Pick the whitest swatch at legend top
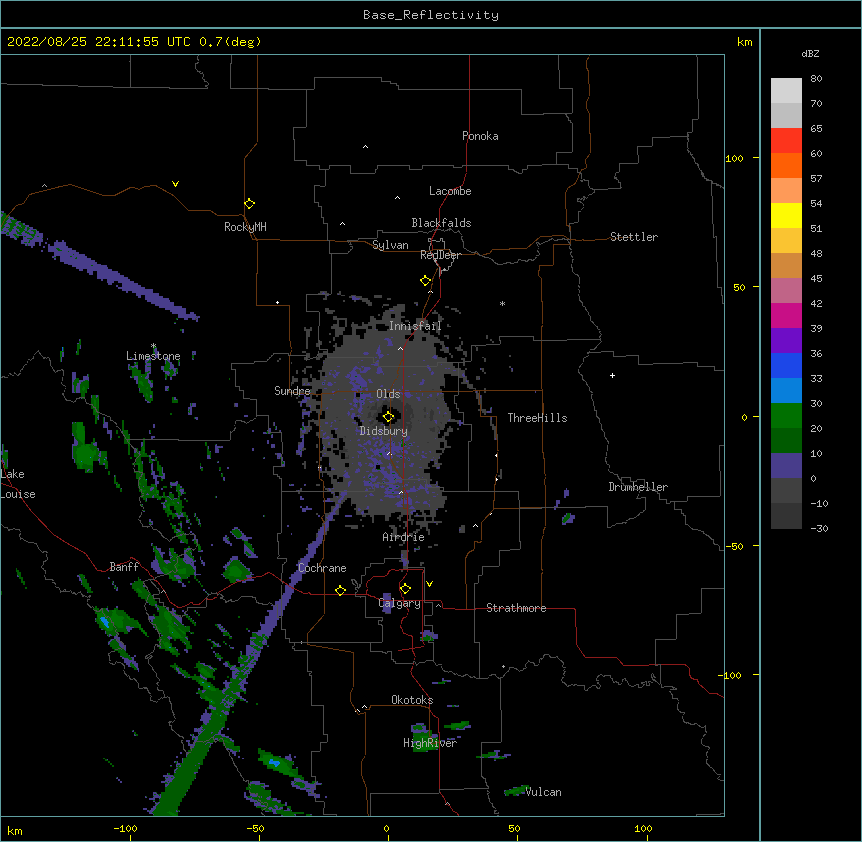The height and width of the screenshot is (842, 862). (x=786, y=90)
